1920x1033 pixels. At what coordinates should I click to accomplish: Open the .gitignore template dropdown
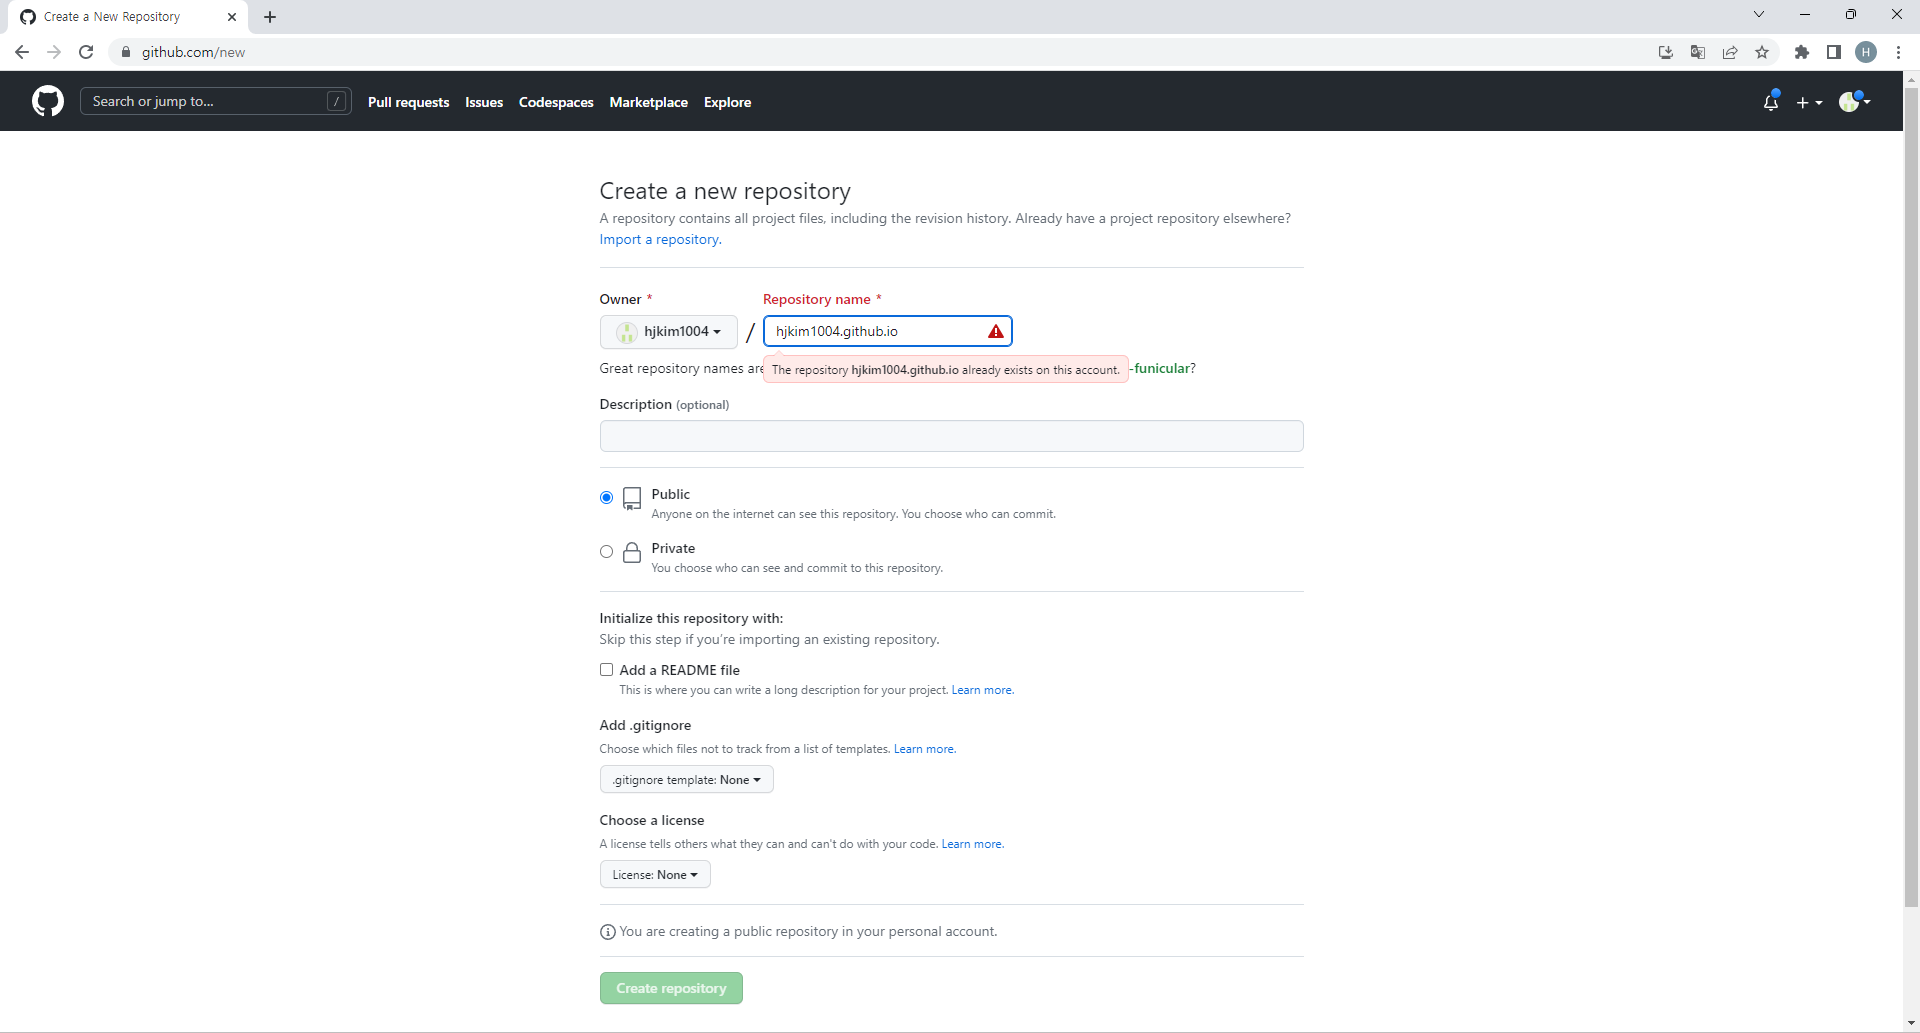[x=686, y=779]
